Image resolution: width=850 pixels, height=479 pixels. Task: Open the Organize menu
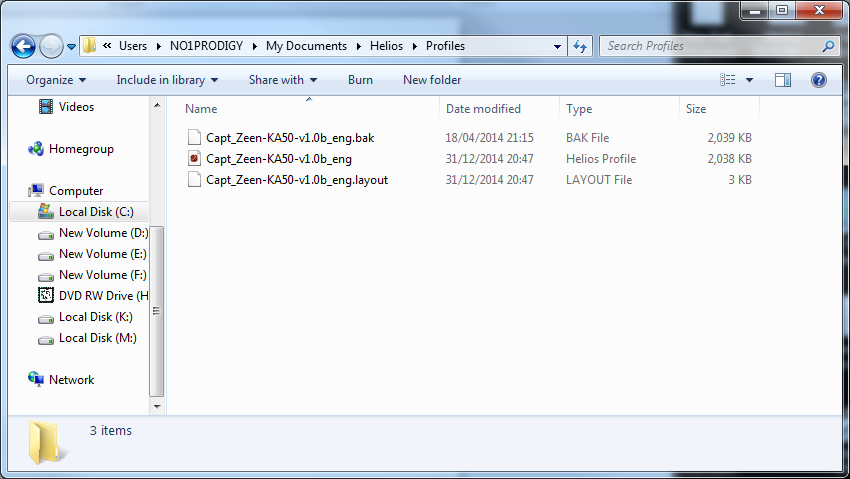click(56, 80)
